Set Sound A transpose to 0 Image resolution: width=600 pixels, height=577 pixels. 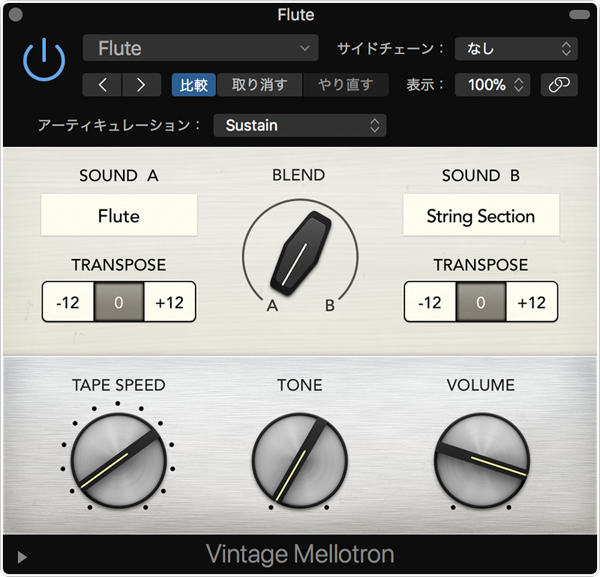[x=119, y=302]
